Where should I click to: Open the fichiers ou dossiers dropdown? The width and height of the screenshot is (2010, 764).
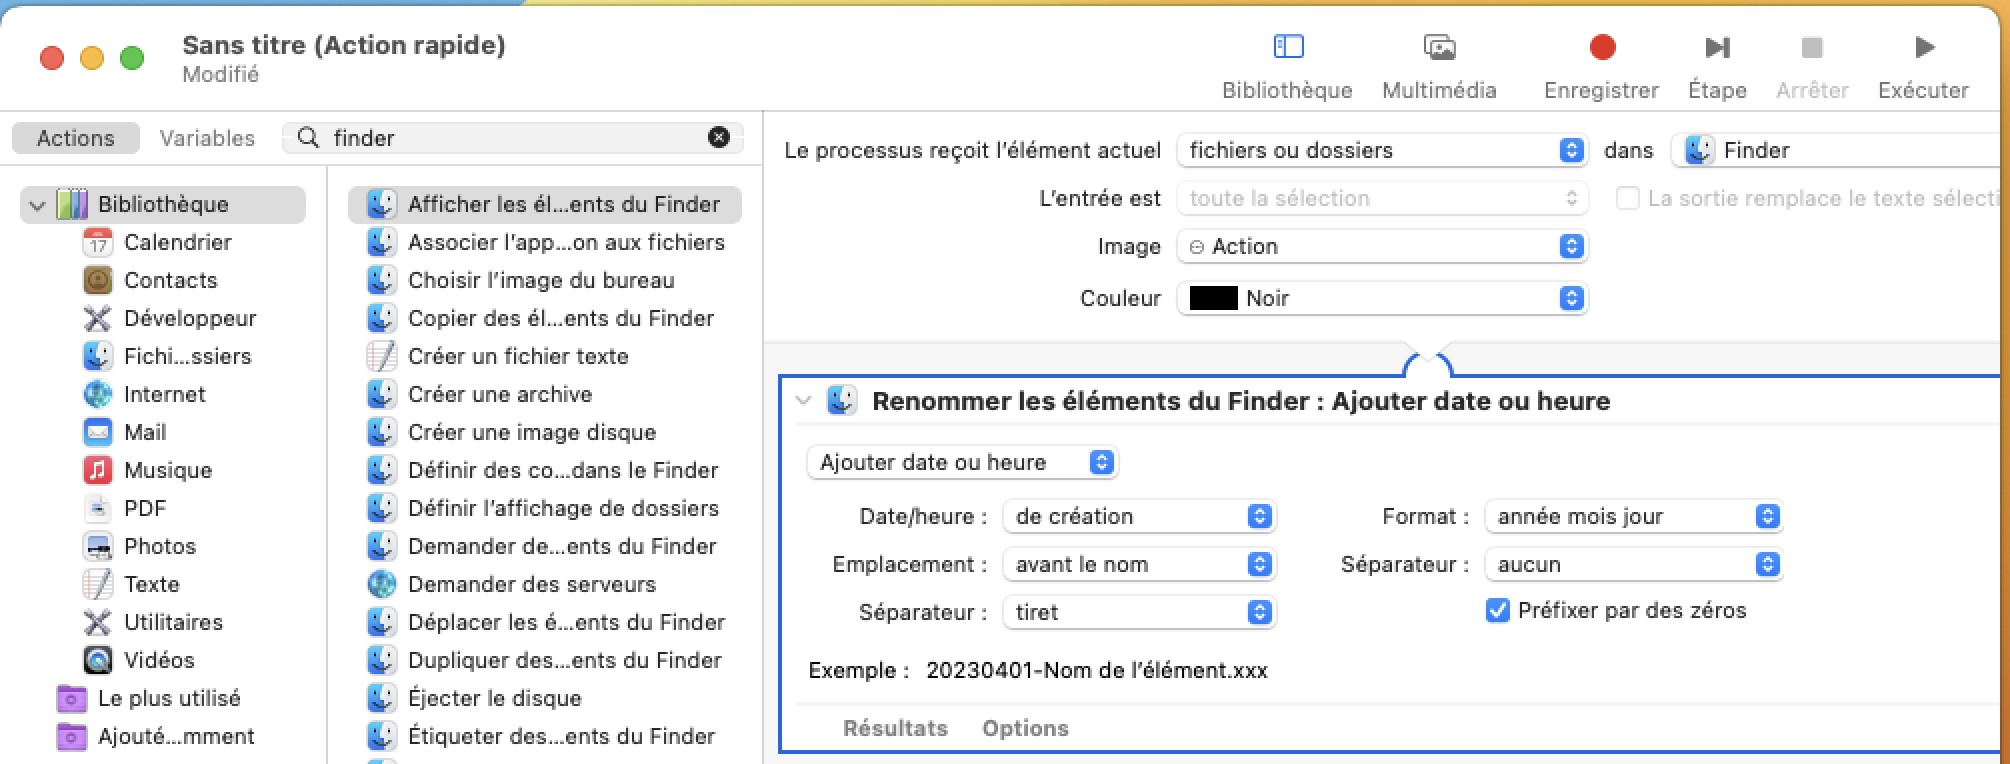tap(1382, 150)
